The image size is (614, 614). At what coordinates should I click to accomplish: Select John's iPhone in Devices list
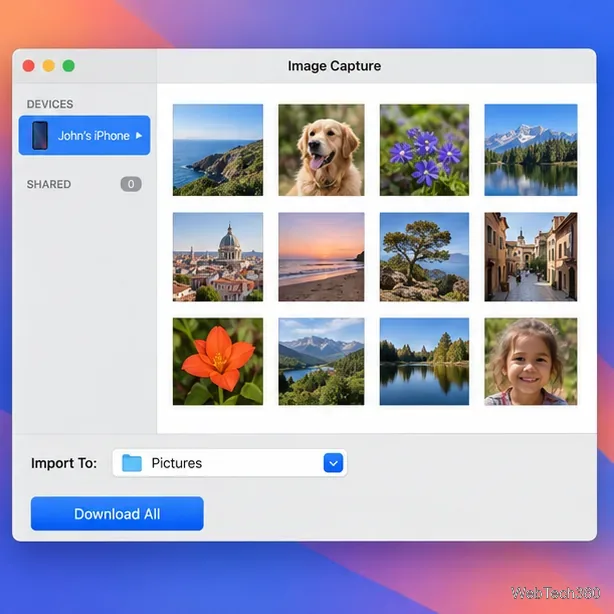point(84,135)
